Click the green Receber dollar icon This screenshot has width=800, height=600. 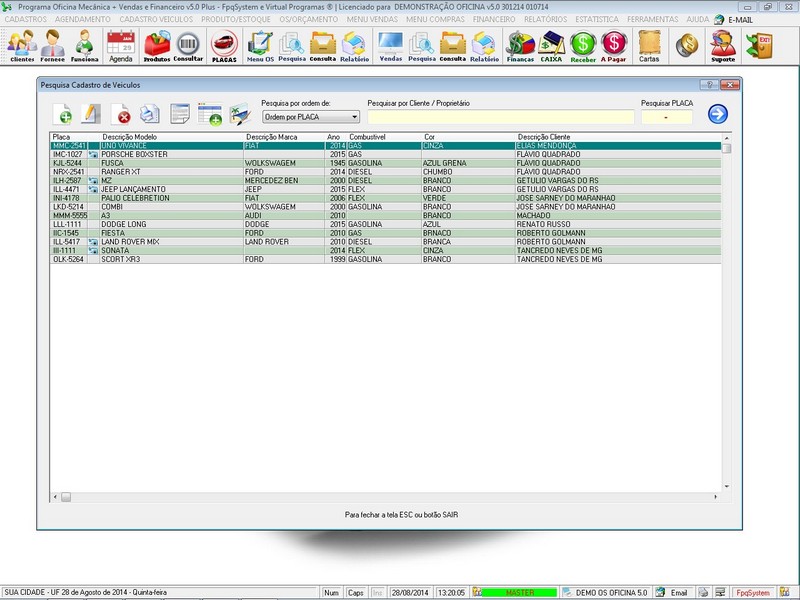tap(583, 46)
